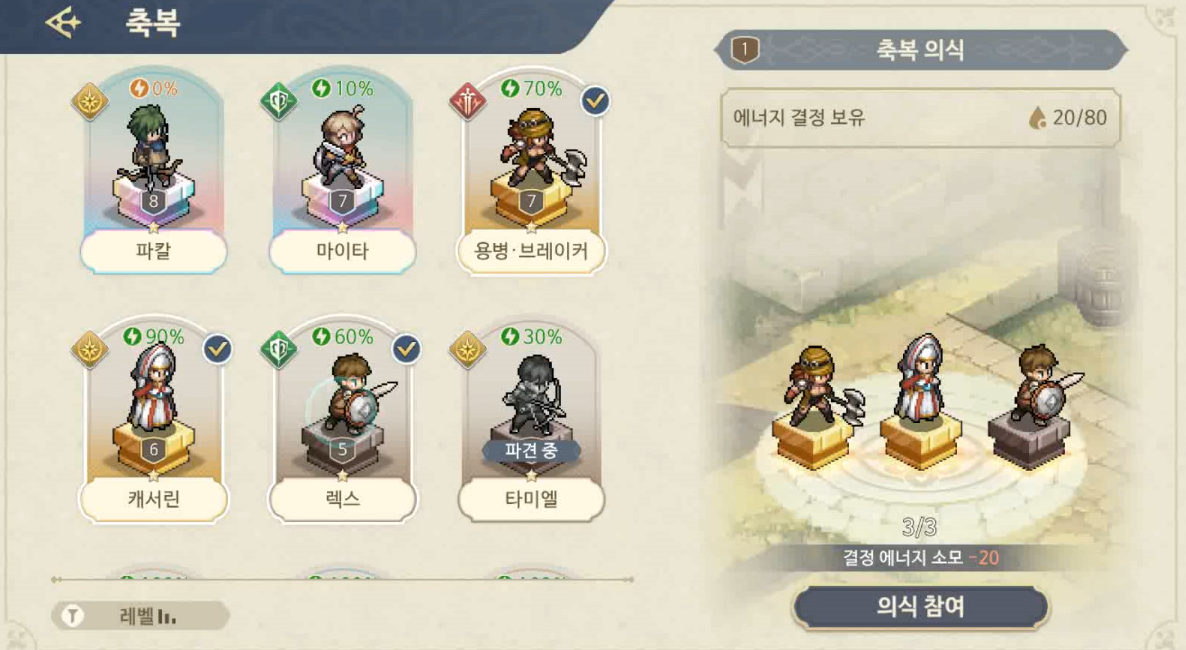This screenshot has height=650, width=1186.
Task: Click the 의식 참여 button
Action: [921, 606]
